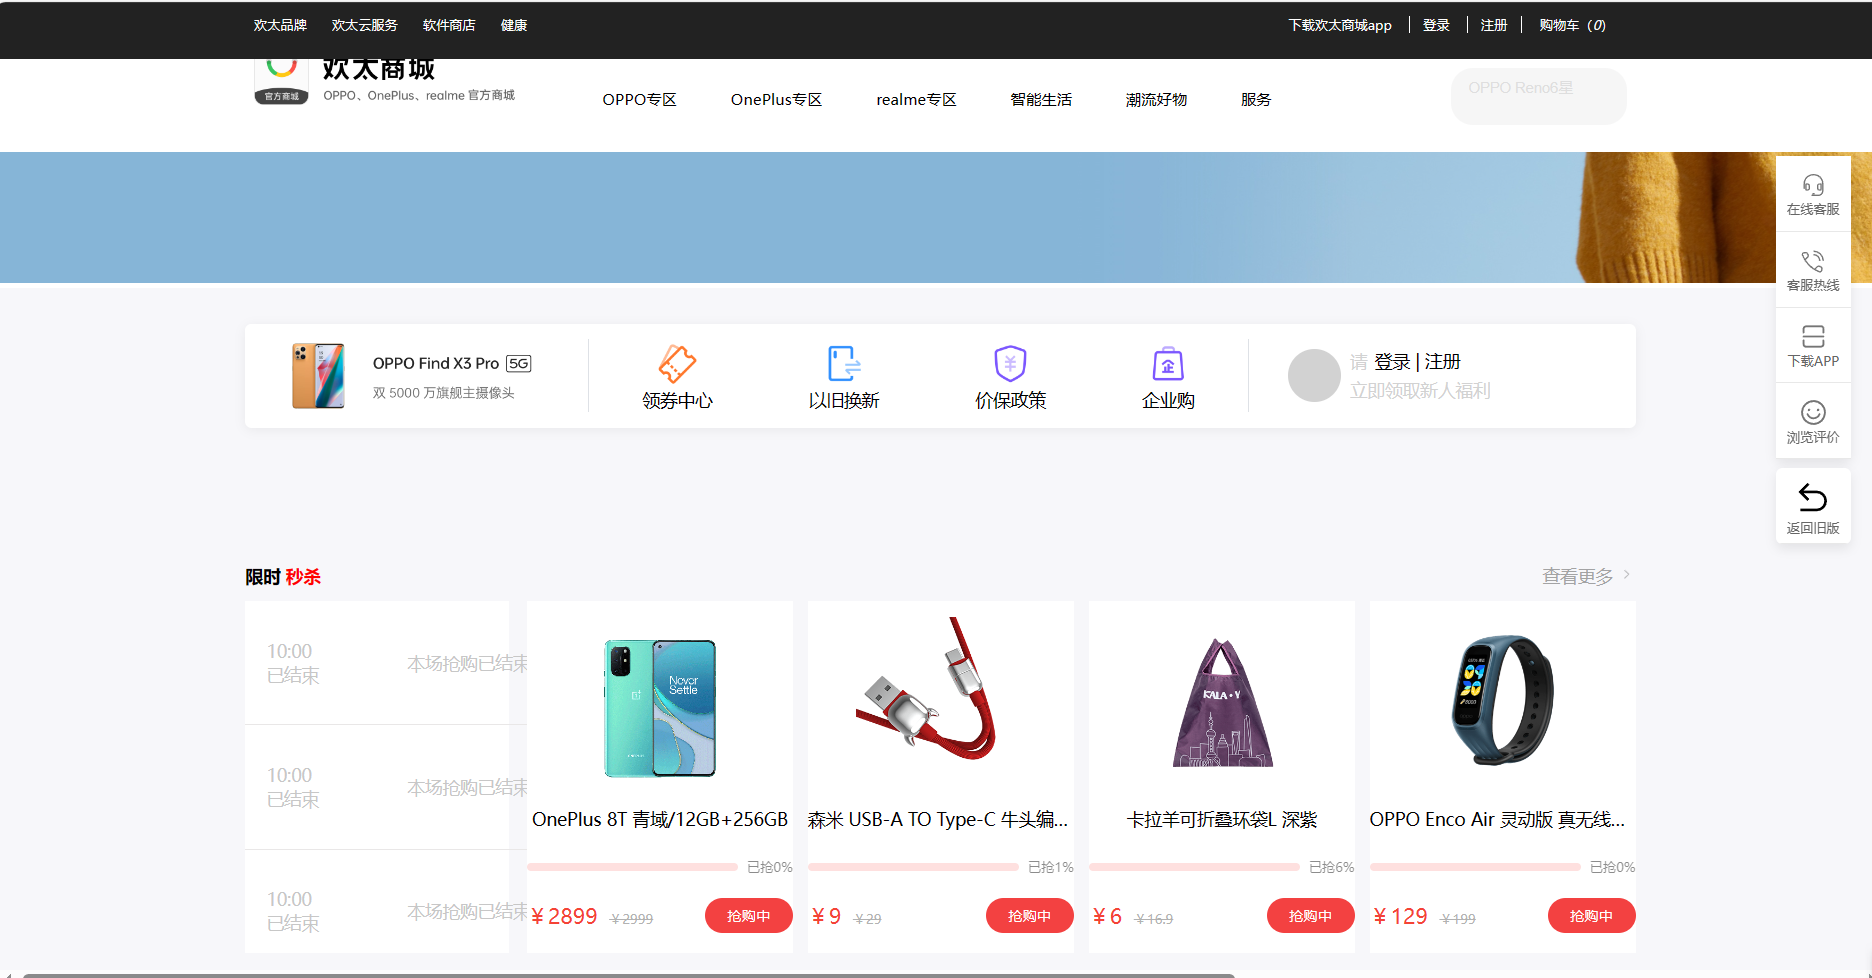Image resolution: width=1872 pixels, height=978 pixels.
Task: Click the gray user avatar circle
Action: pyautogui.click(x=1314, y=375)
